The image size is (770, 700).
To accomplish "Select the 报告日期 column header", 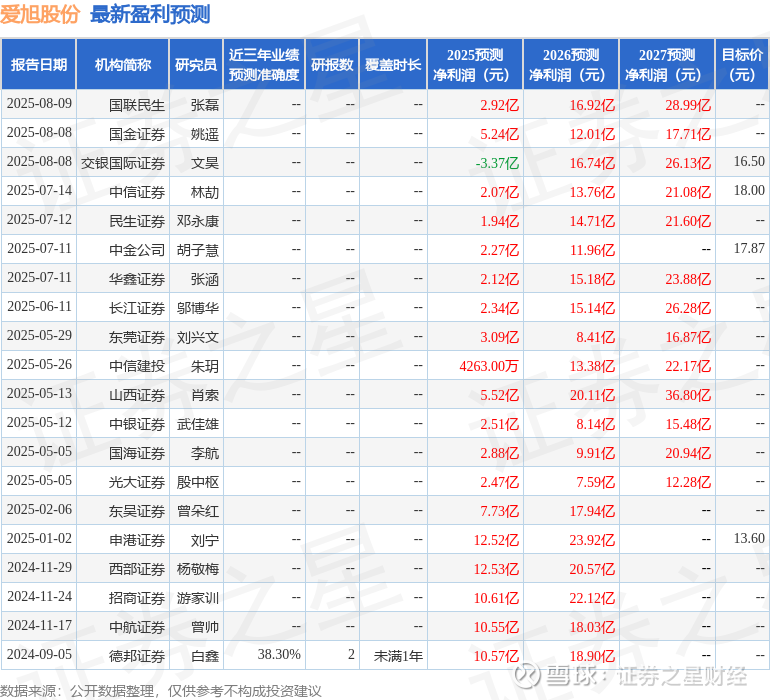I will coord(39,64).
